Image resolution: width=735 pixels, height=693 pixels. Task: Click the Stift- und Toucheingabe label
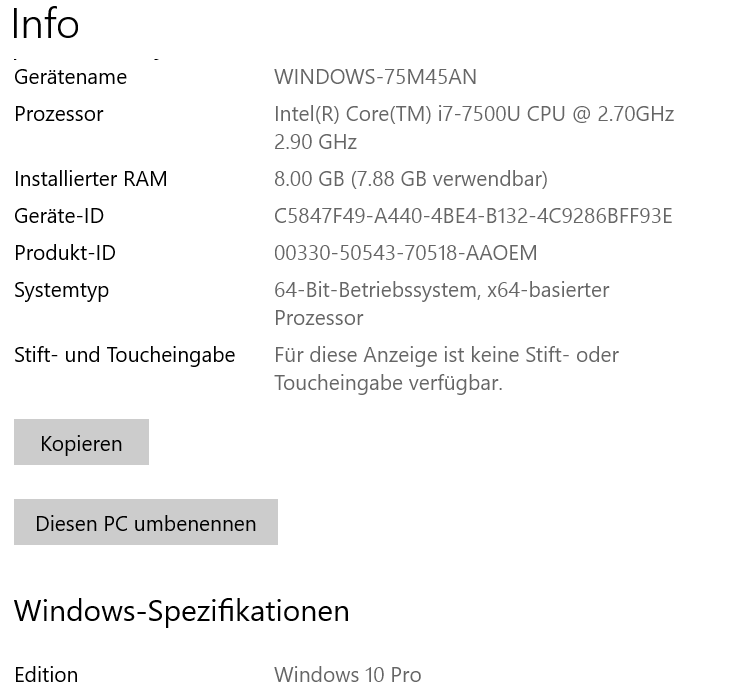point(125,355)
